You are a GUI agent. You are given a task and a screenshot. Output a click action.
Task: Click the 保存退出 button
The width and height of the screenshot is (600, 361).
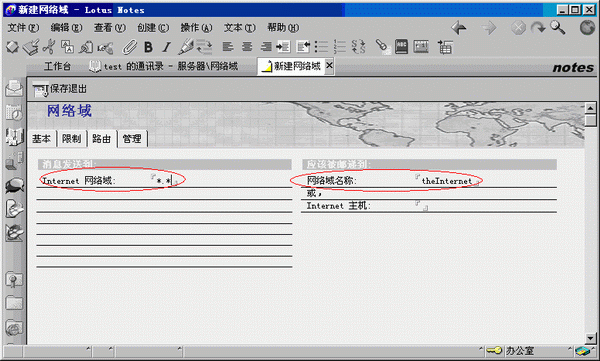pos(60,89)
